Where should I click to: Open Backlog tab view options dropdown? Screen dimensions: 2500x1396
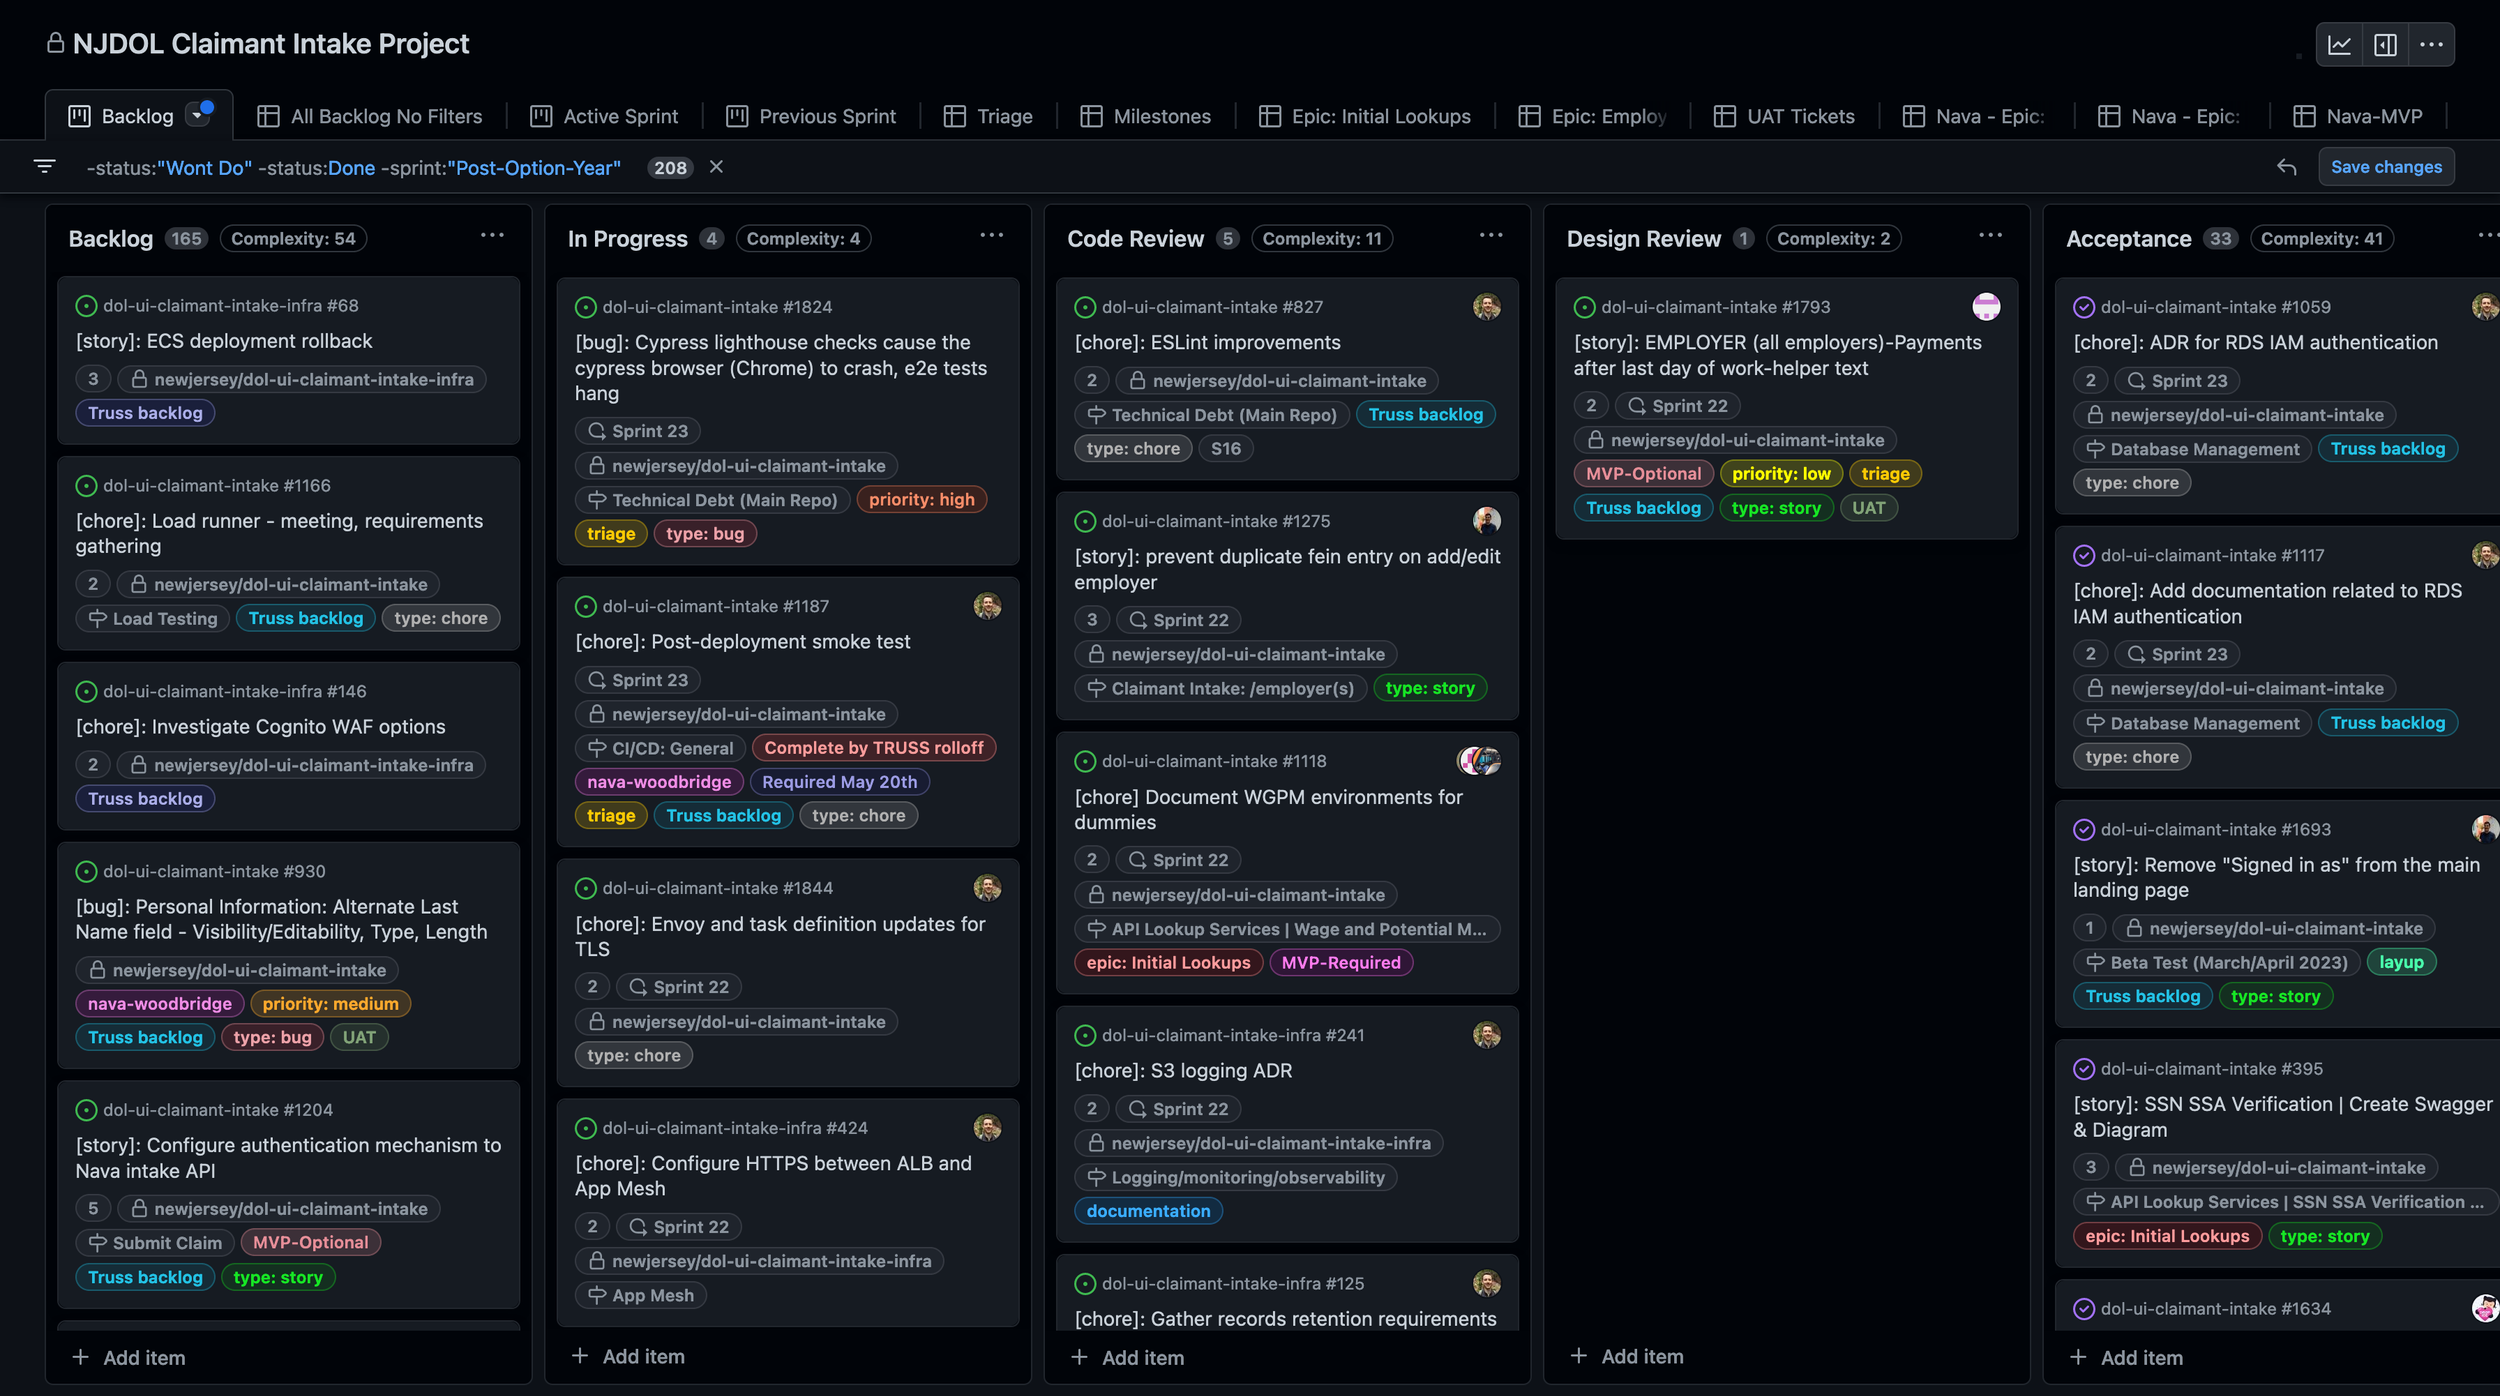tap(199, 116)
